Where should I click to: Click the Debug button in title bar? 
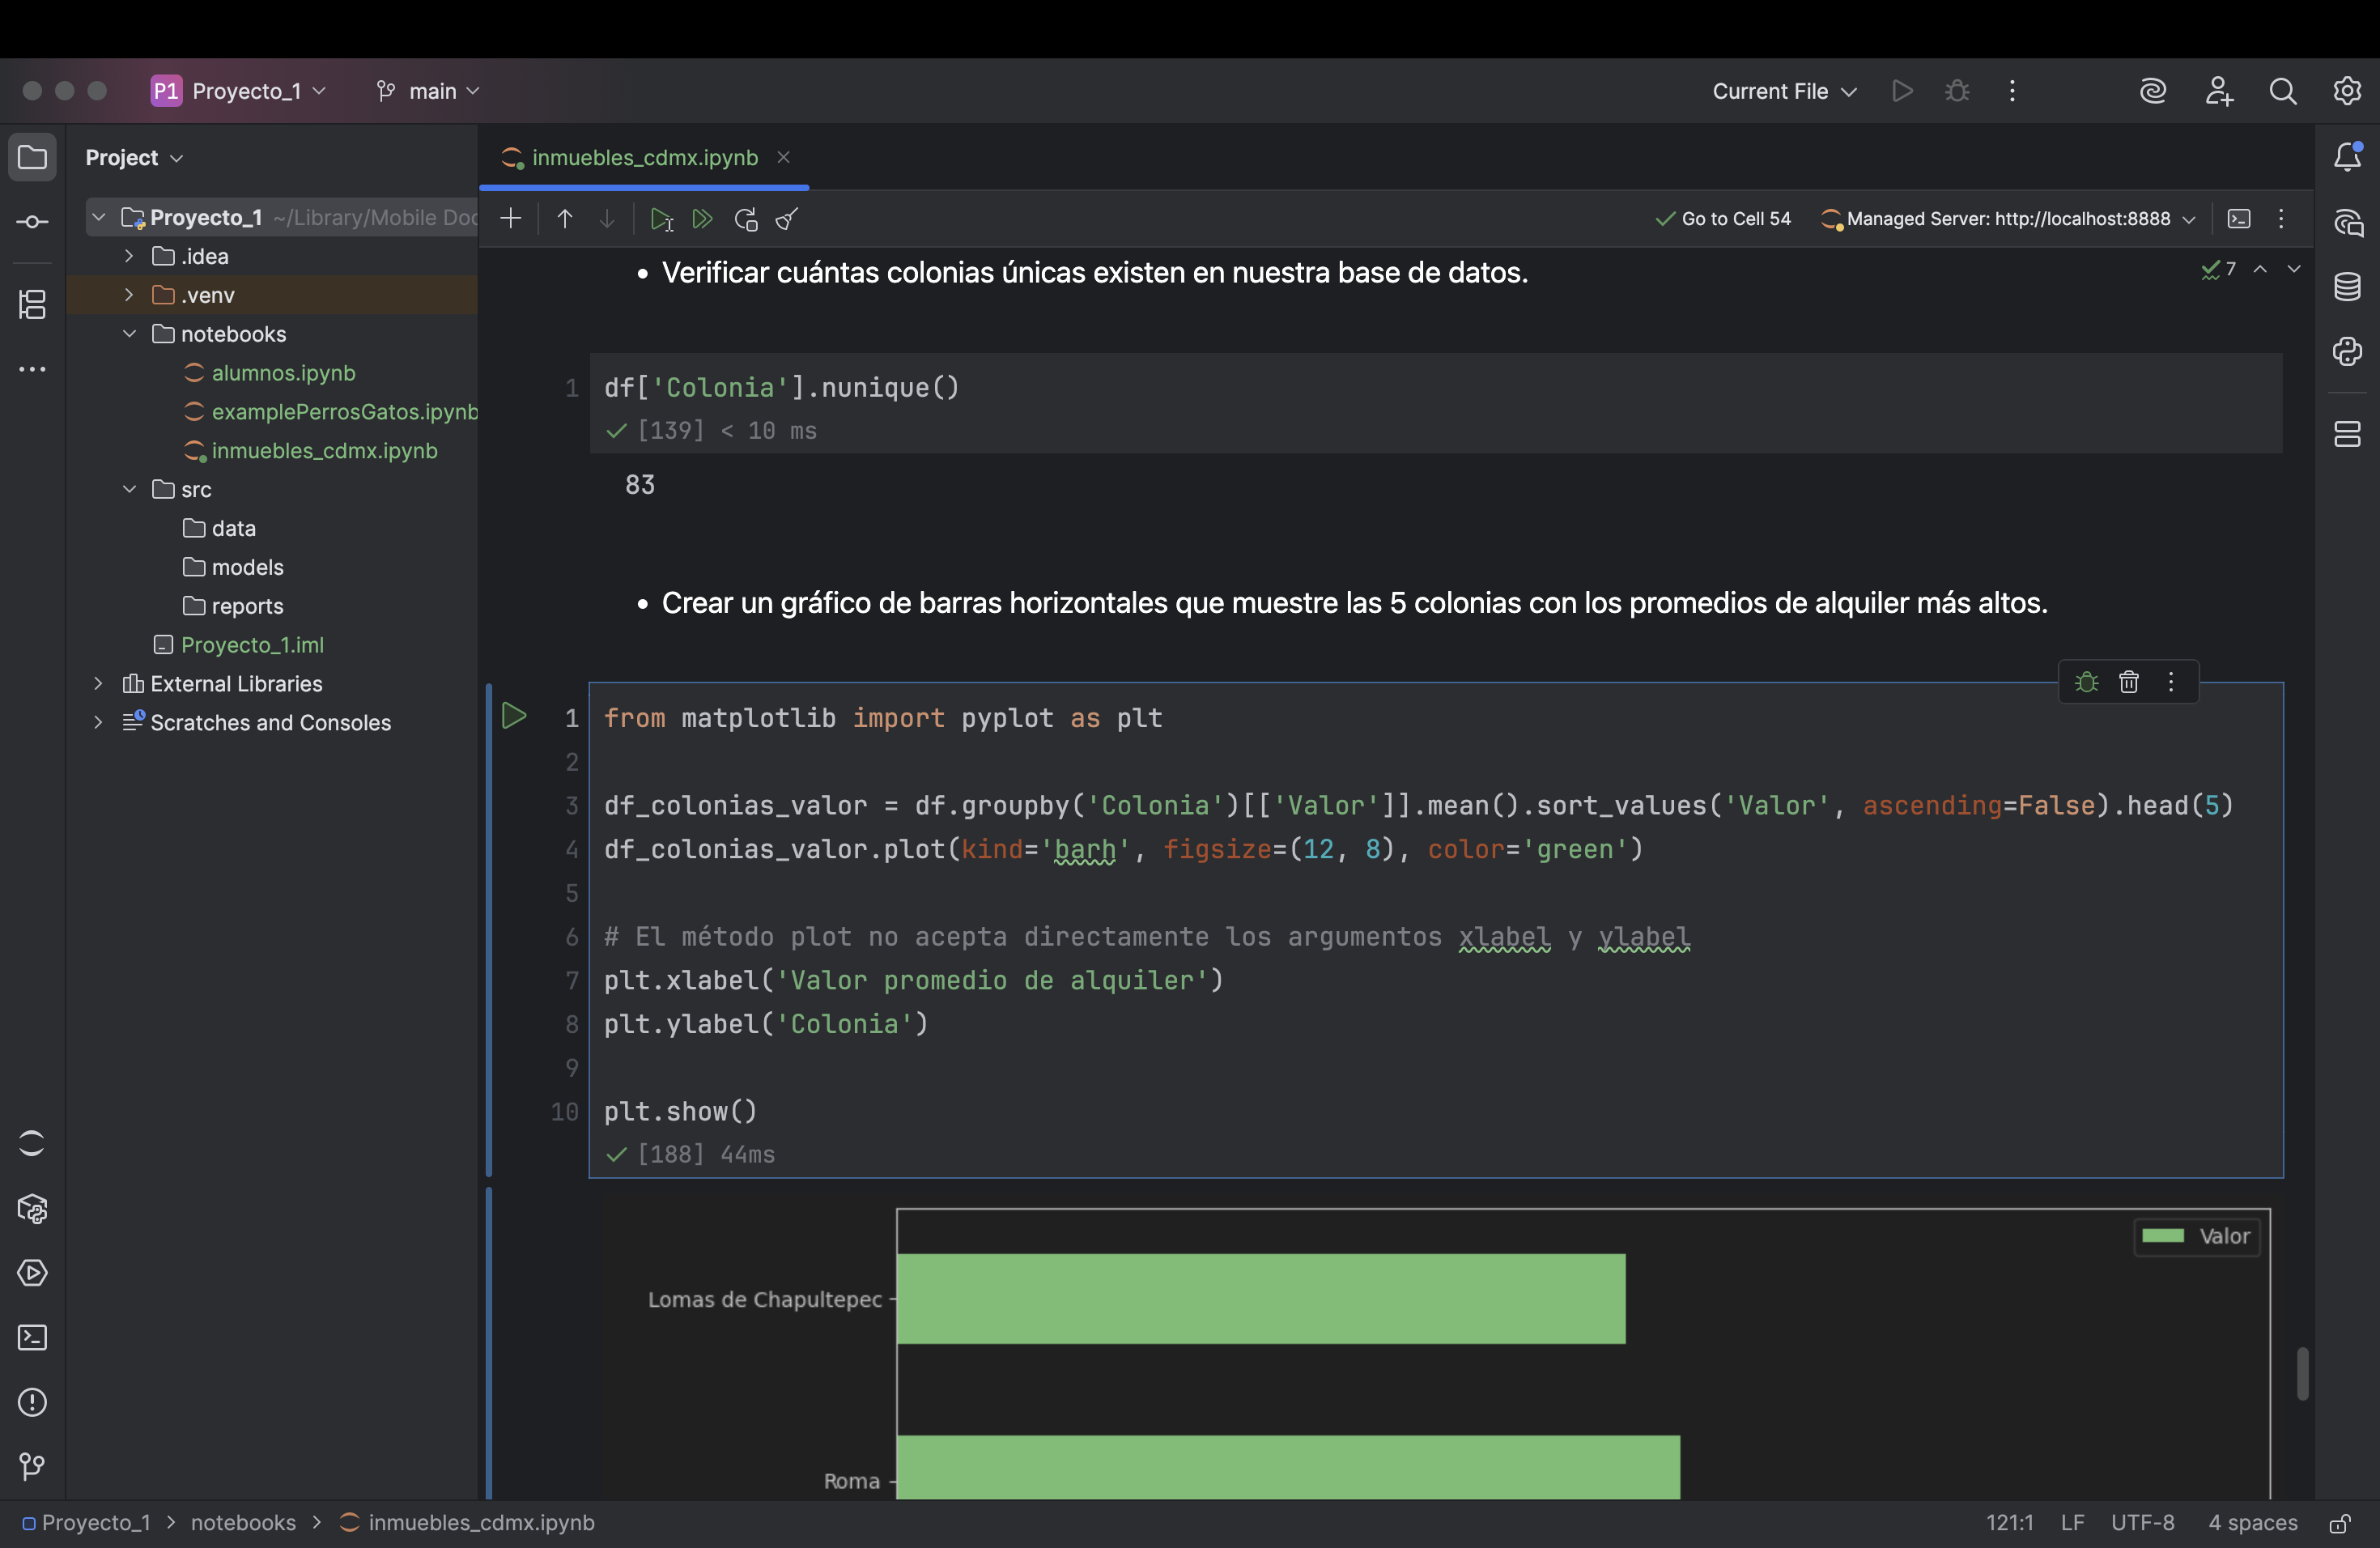(1957, 91)
